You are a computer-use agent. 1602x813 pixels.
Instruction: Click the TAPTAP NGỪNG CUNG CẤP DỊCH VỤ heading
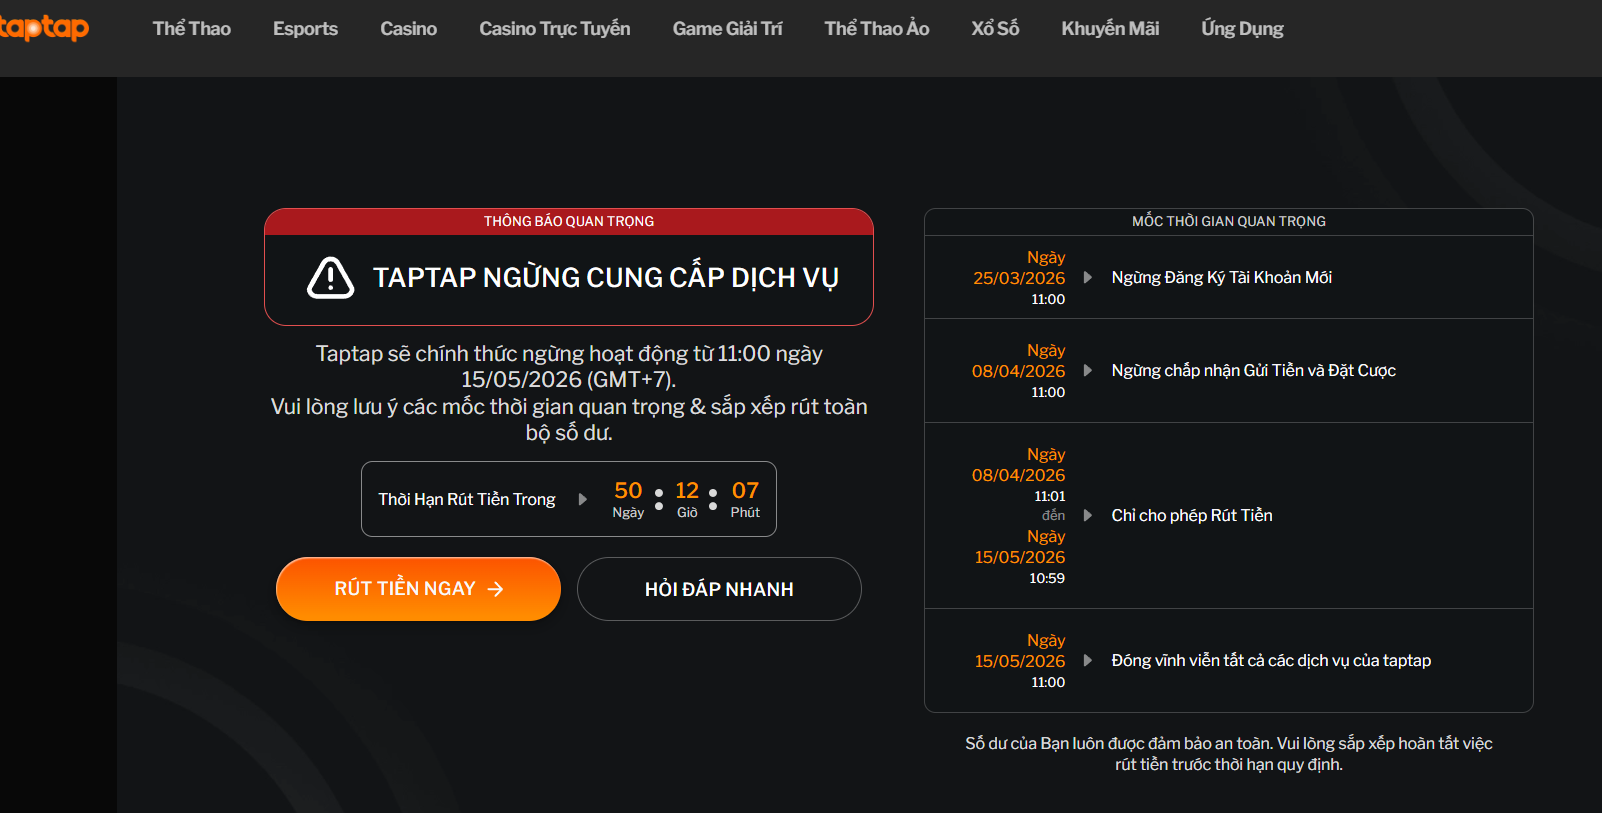coord(606,277)
